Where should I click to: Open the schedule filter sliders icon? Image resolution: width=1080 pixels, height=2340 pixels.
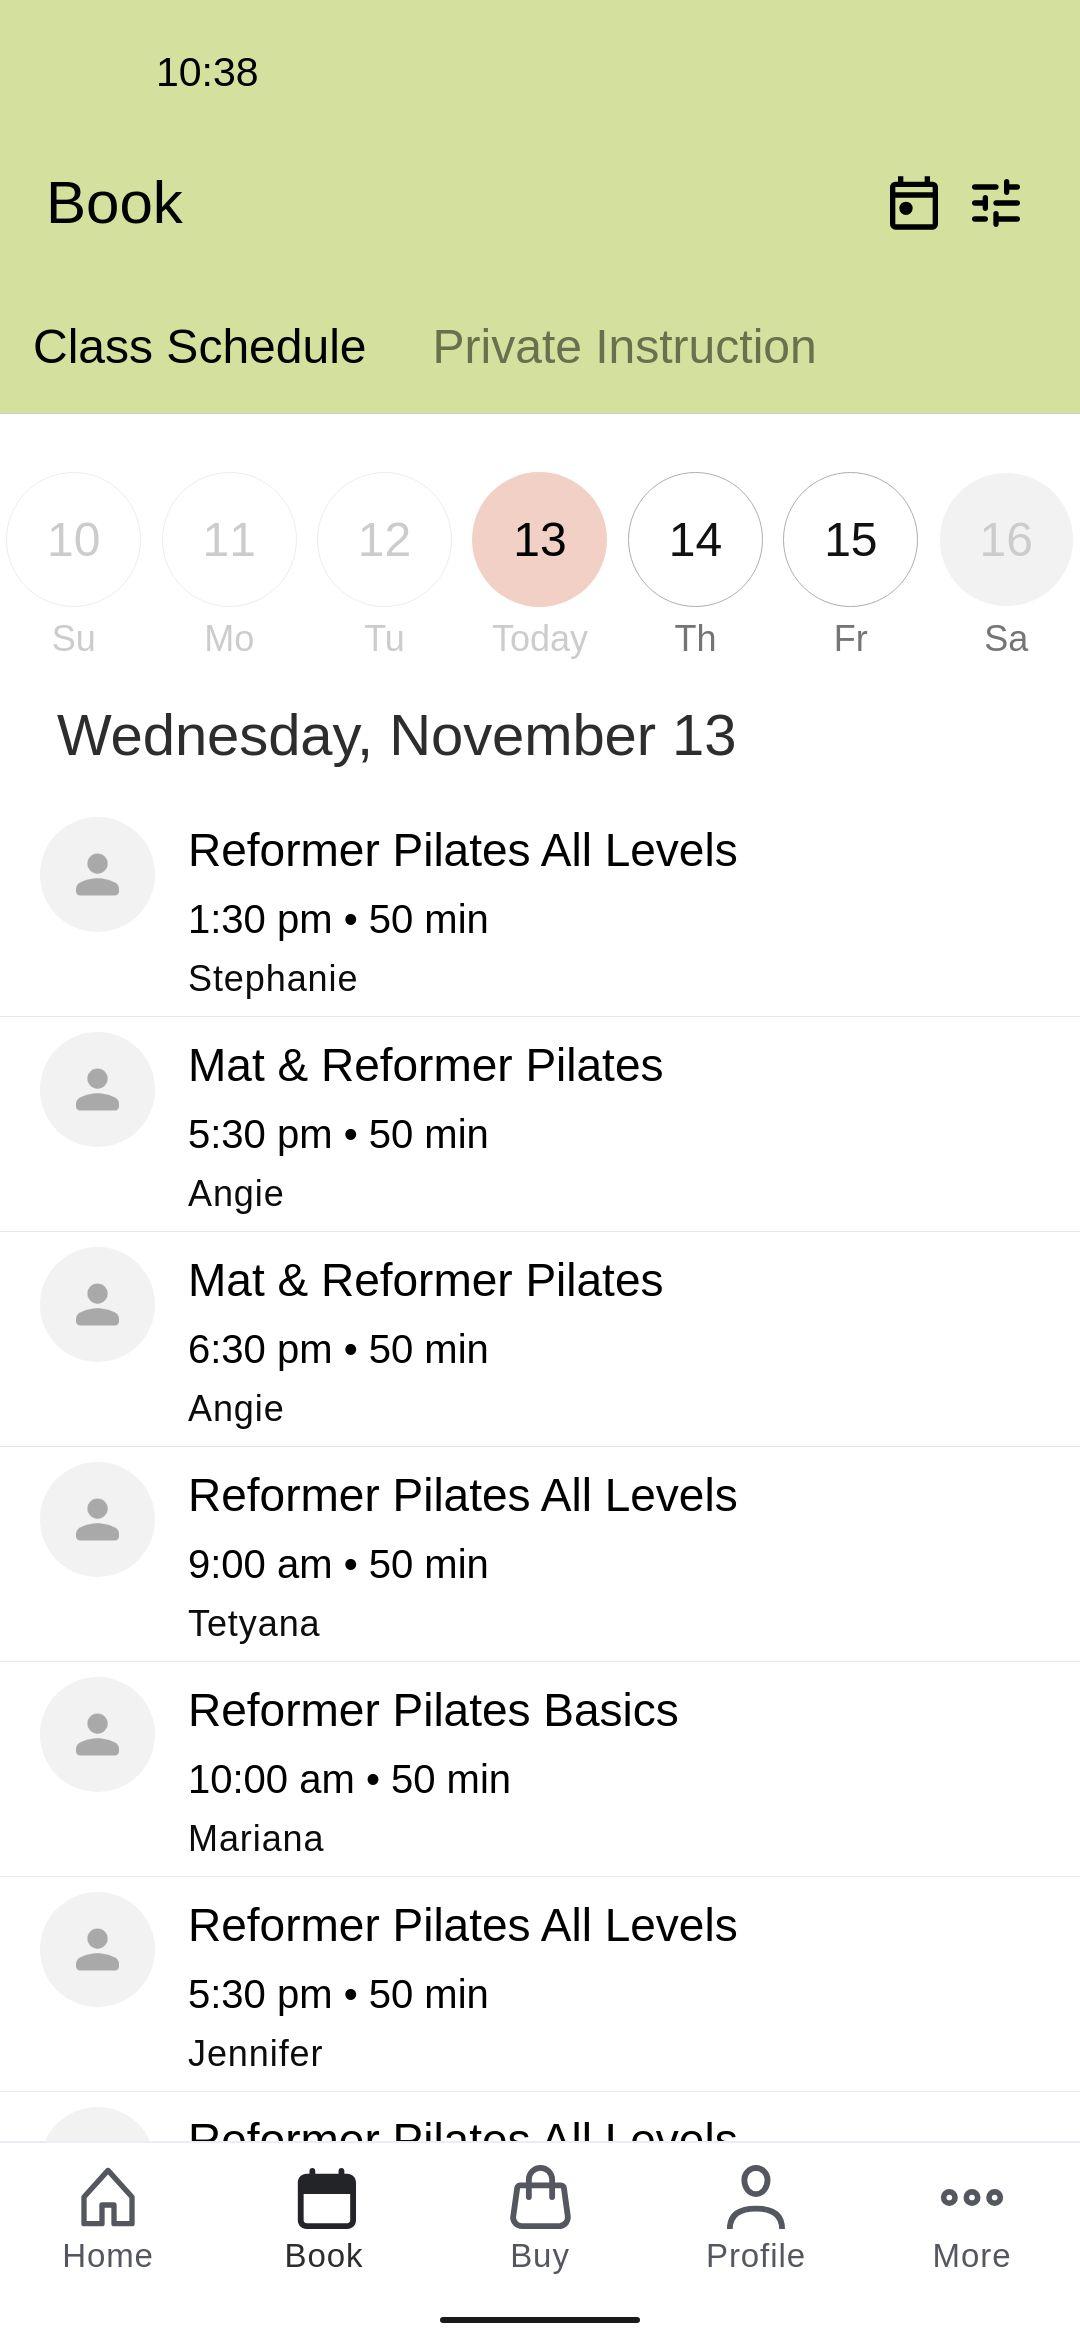(x=996, y=203)
